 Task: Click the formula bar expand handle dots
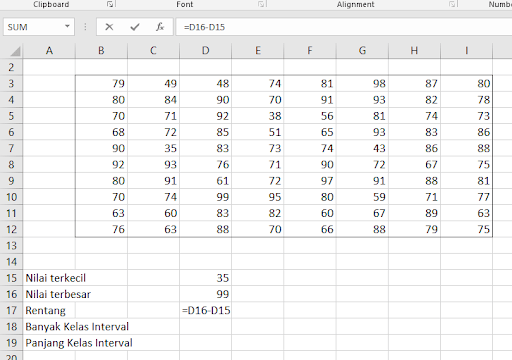pyautogui.click(x=85, y=27)
